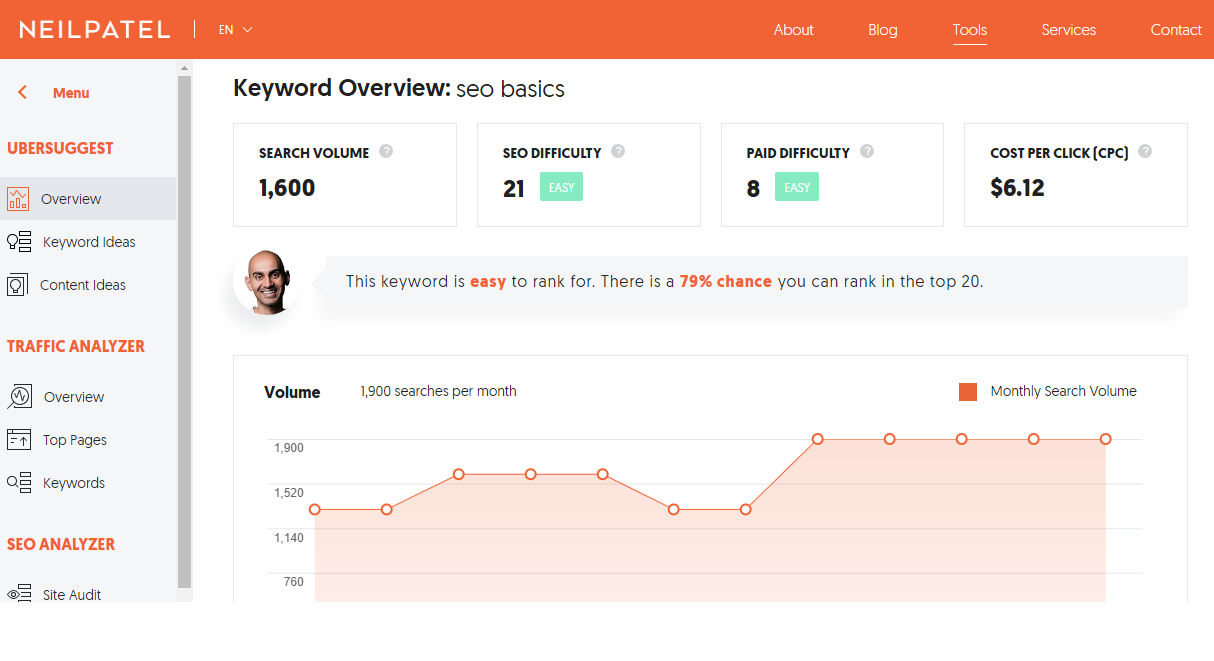Click the sidebar vertical scrollbar
Screen dimensions: 1214x661
pyautogui.click(x=184, y=330)
